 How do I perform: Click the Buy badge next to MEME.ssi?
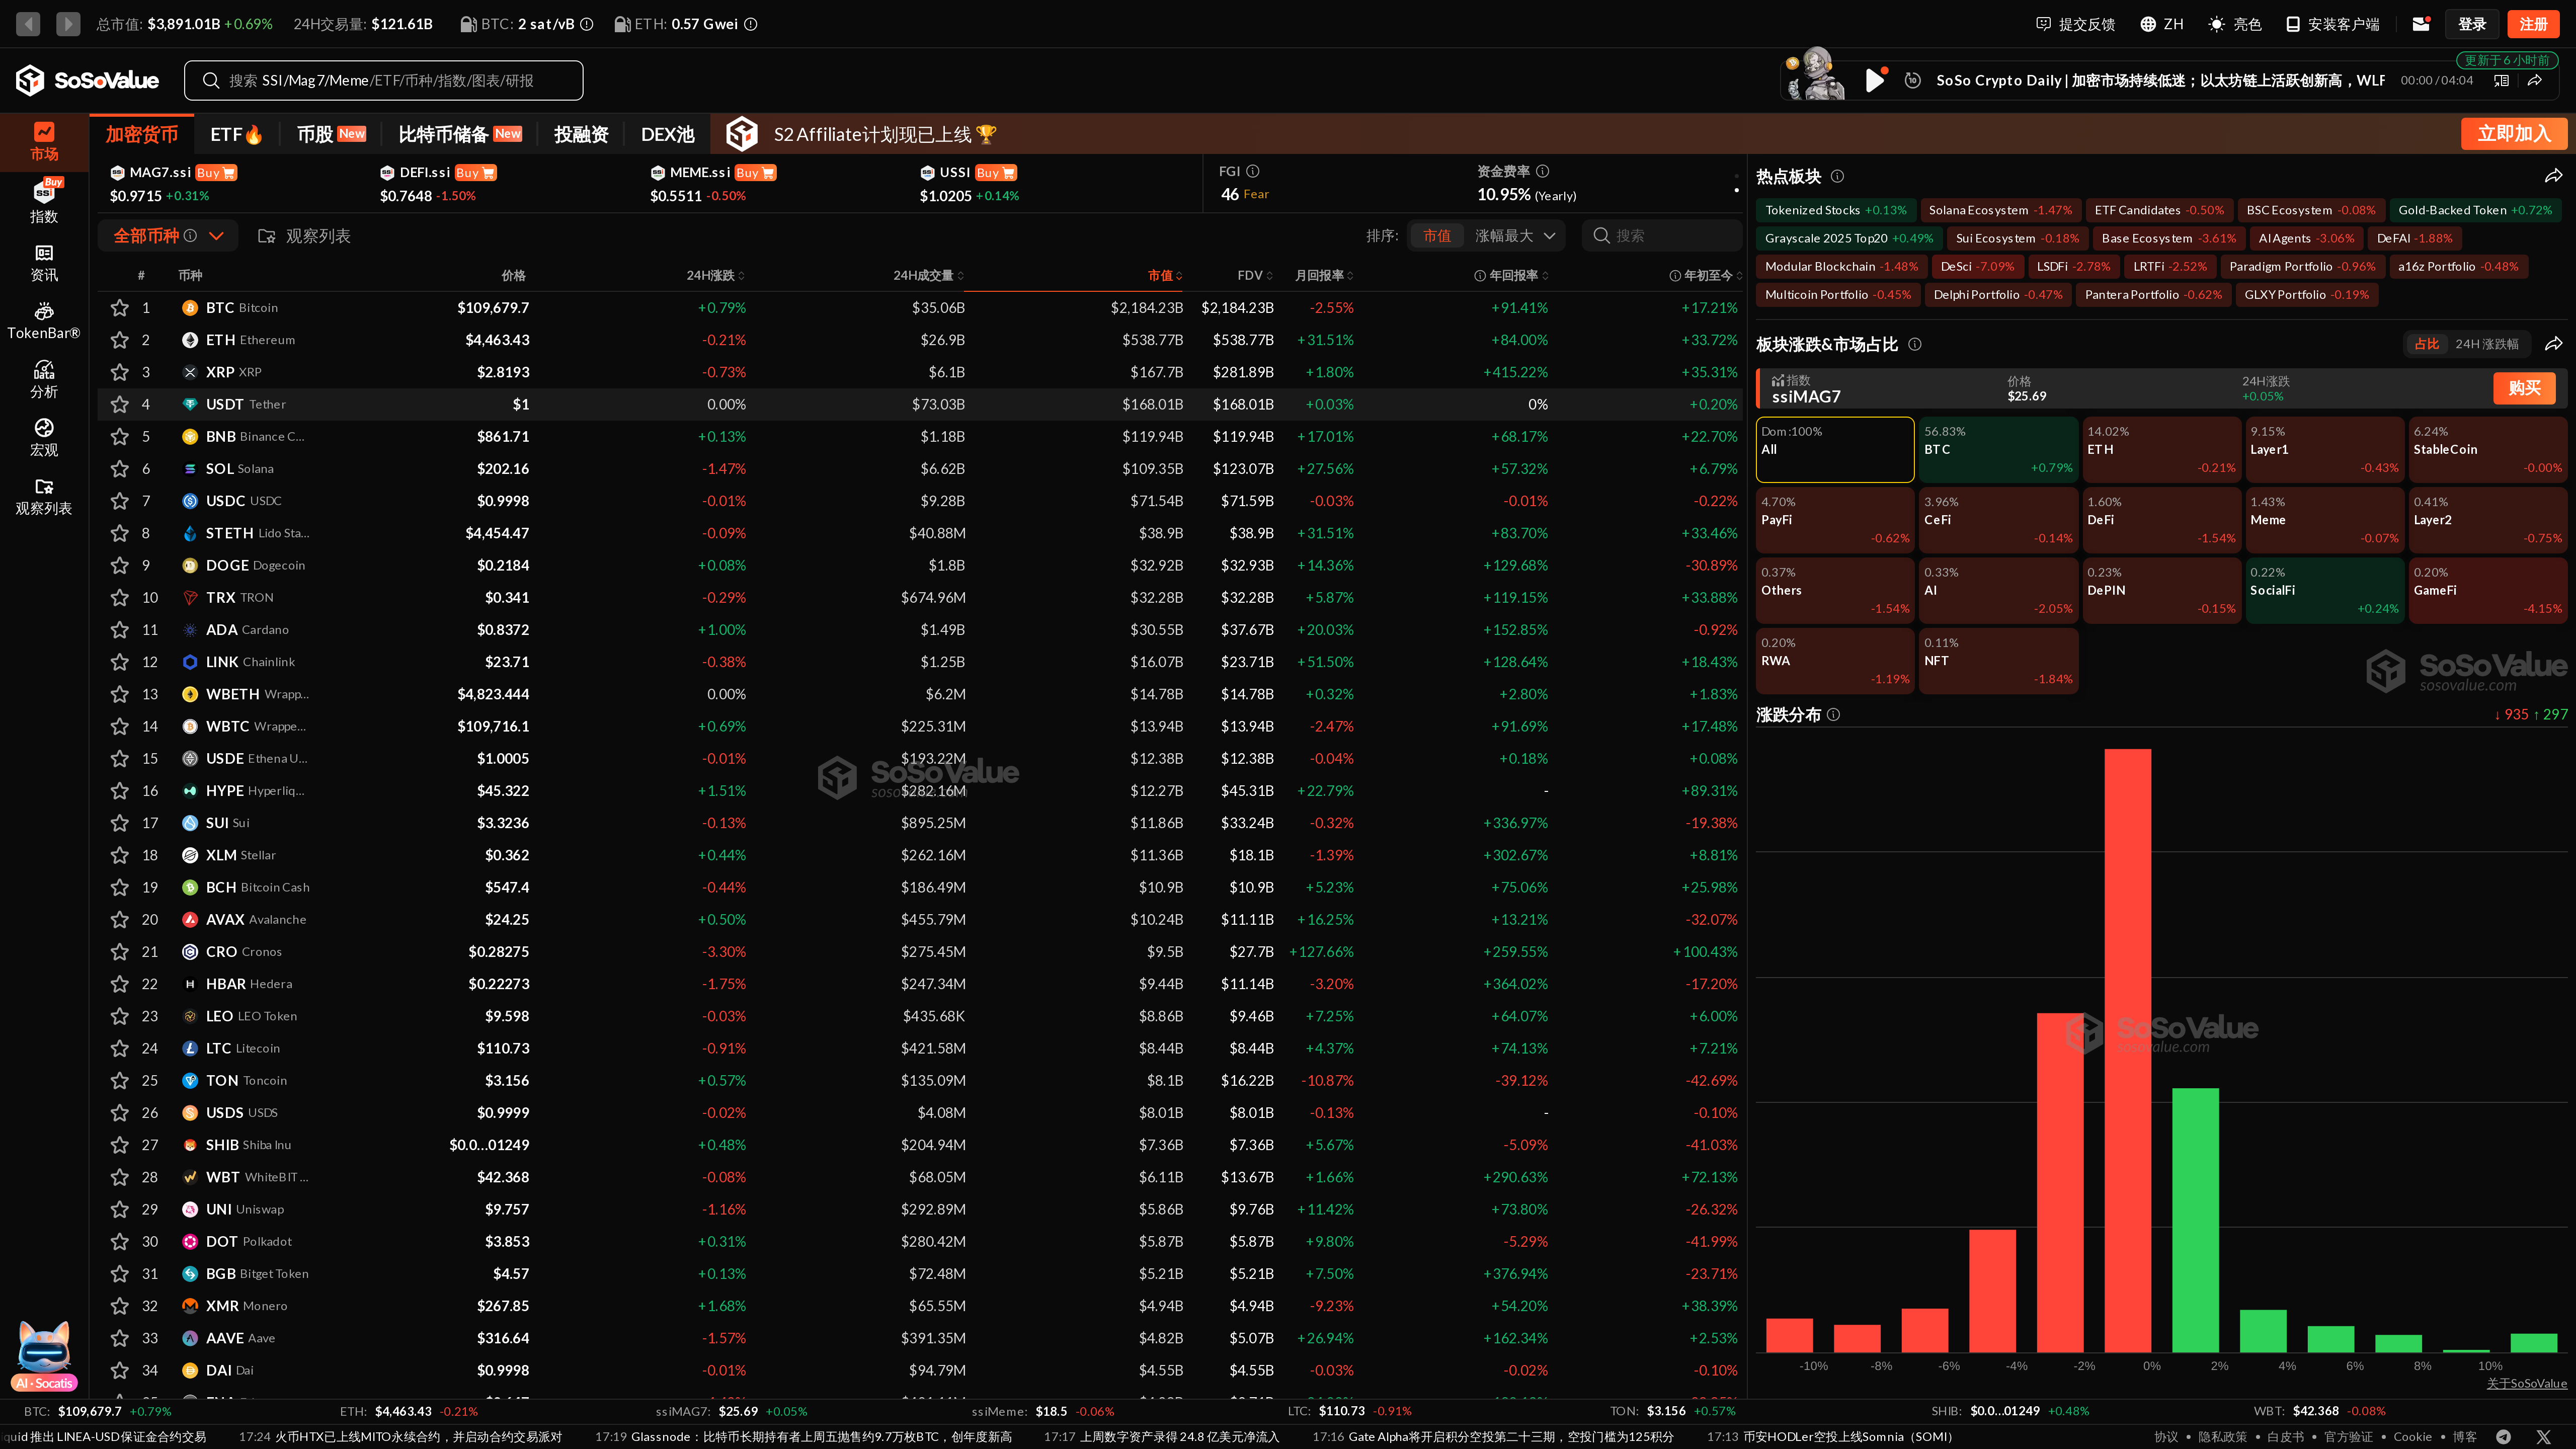pos(755,172)
